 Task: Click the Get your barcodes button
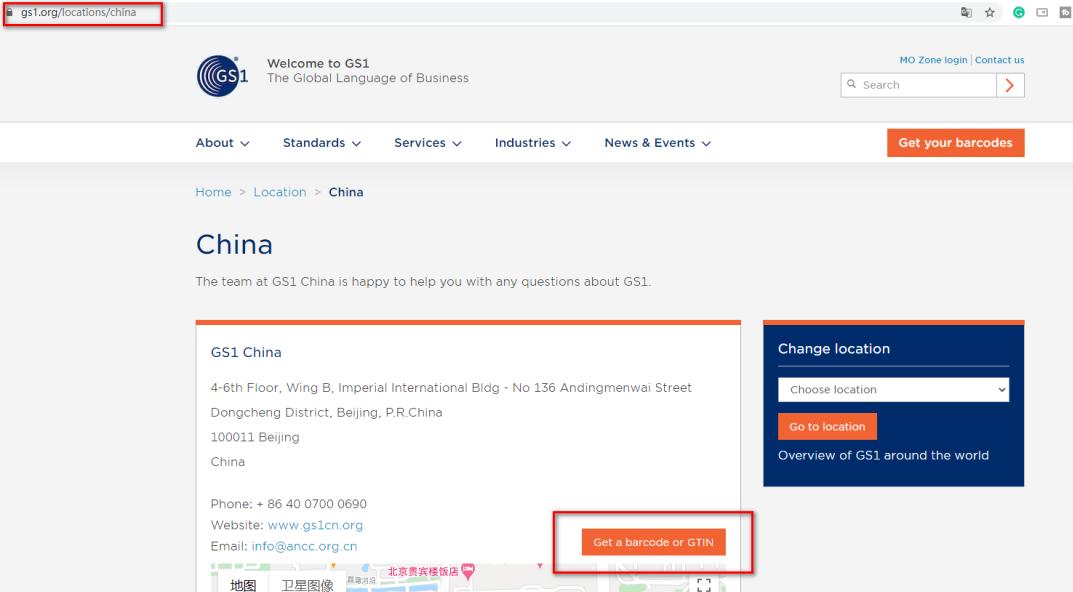tap(955, 142)
